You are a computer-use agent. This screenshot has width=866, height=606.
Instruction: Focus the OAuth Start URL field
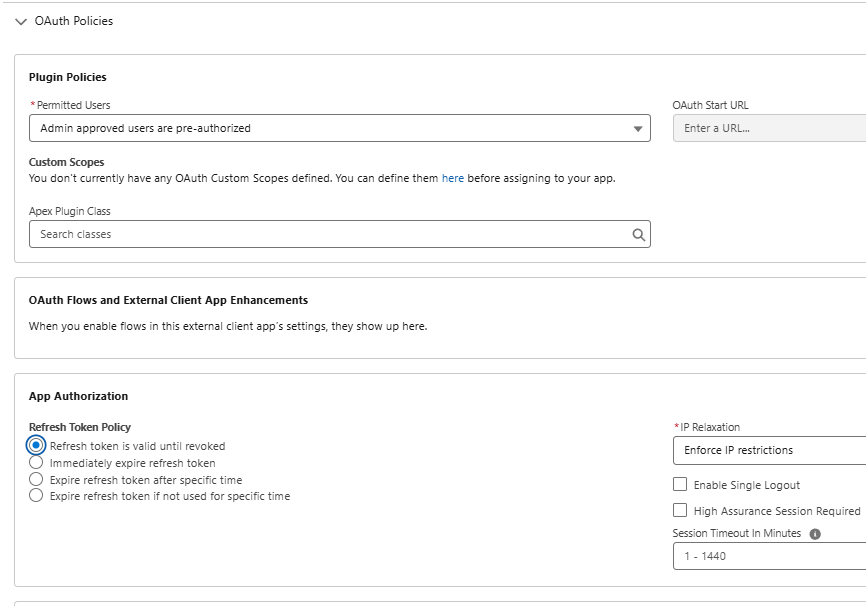pyautogui.click(x=768, y=128)
